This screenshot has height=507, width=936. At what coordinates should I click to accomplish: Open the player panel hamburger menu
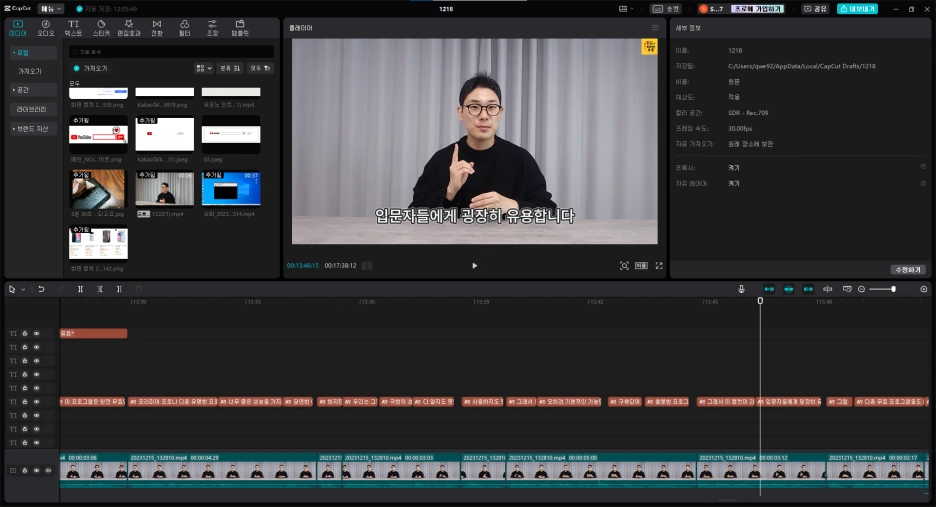[x=655, y=27]
